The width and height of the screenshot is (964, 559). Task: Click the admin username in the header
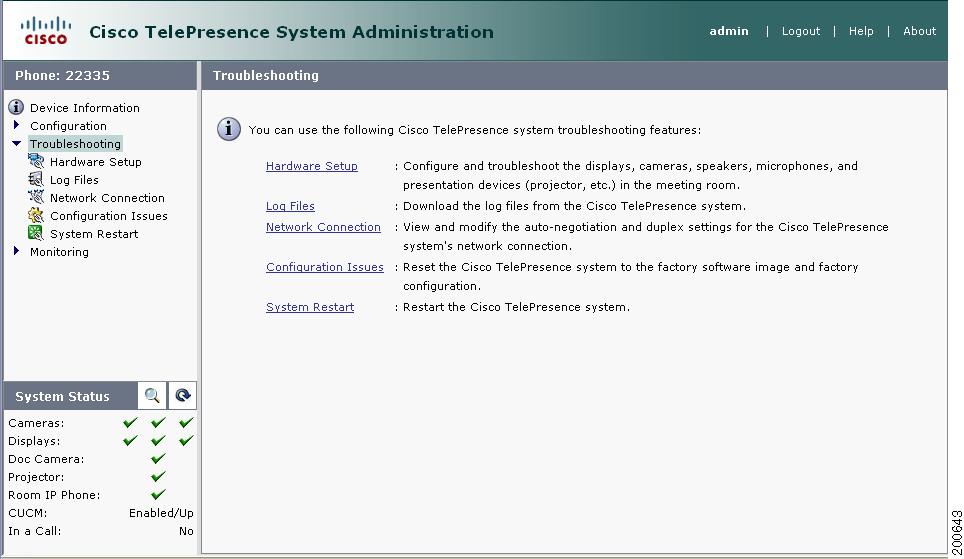pos(729,31)
